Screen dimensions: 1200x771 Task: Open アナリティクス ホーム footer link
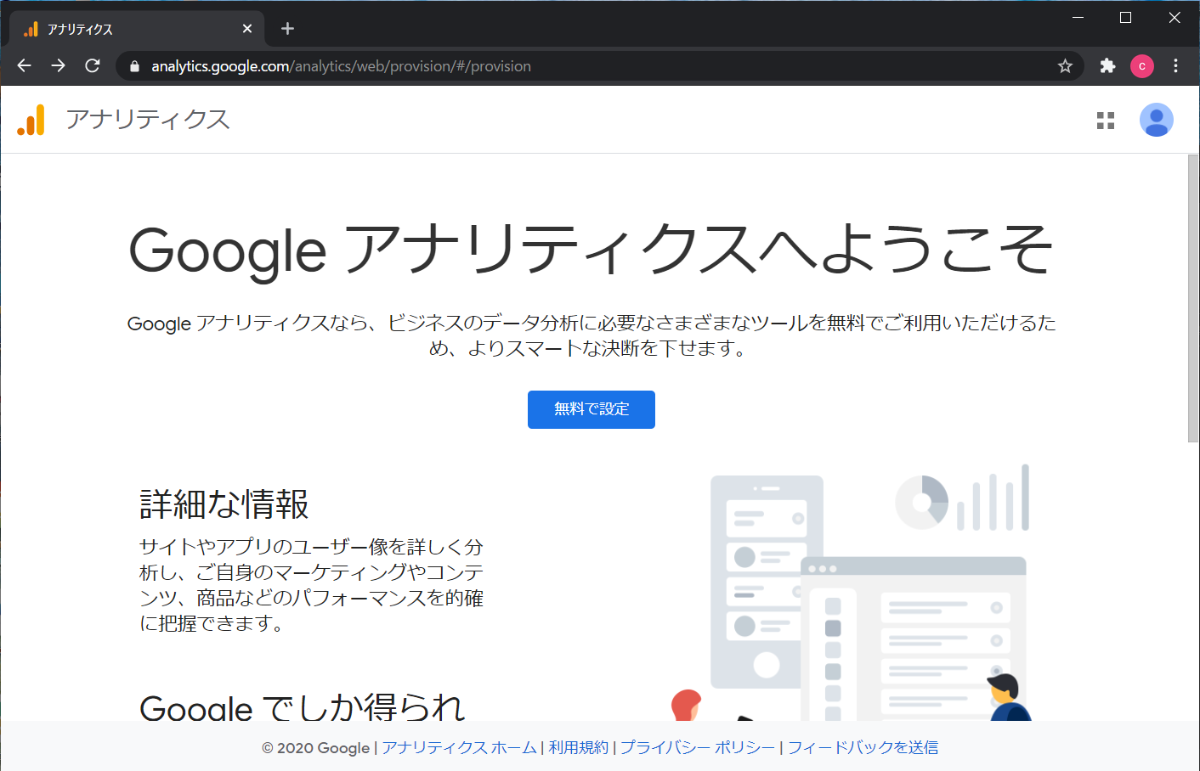tap(459, 747)
